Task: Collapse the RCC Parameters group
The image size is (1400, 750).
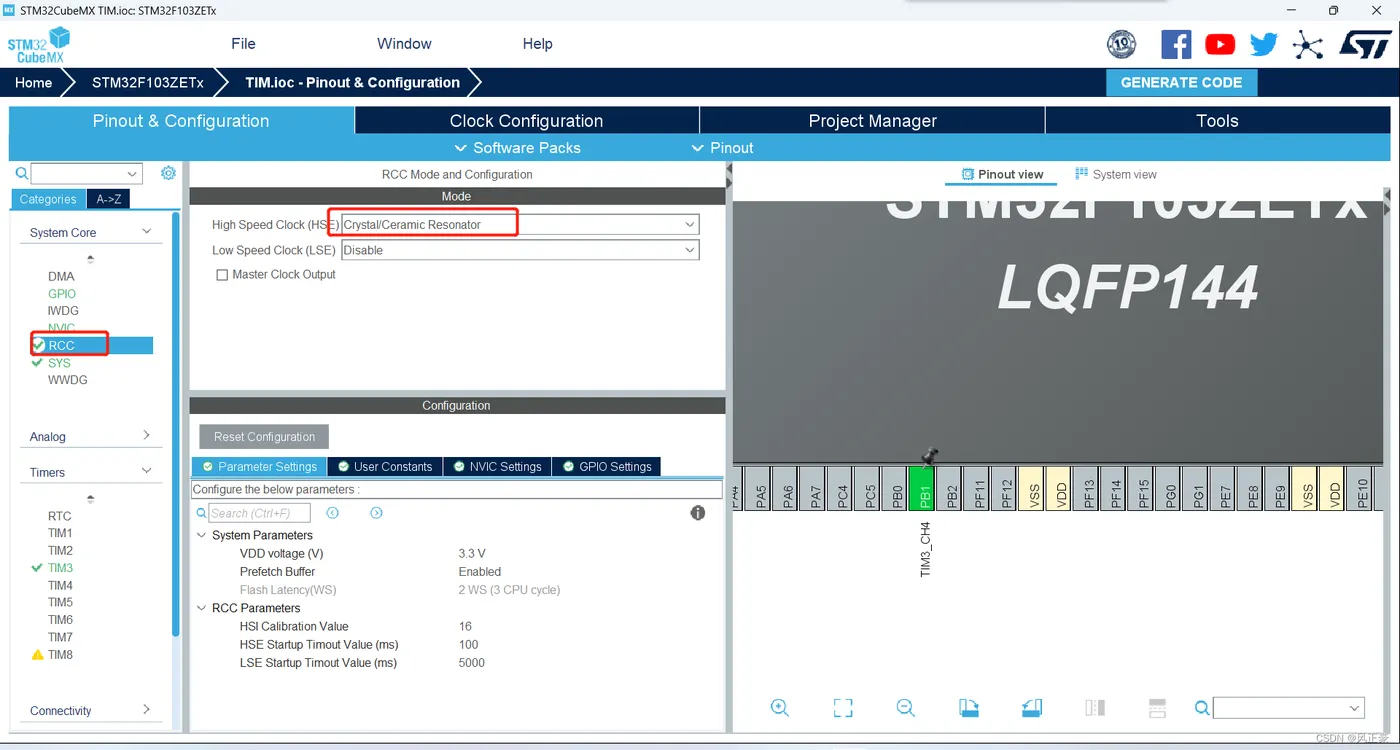Action: pos(201,608)
